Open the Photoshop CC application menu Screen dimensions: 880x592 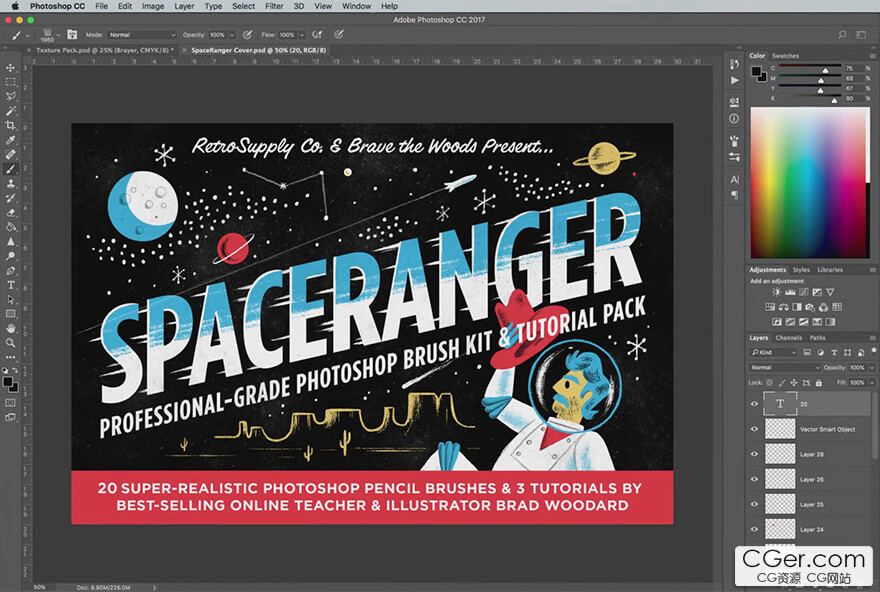(57, 6)
